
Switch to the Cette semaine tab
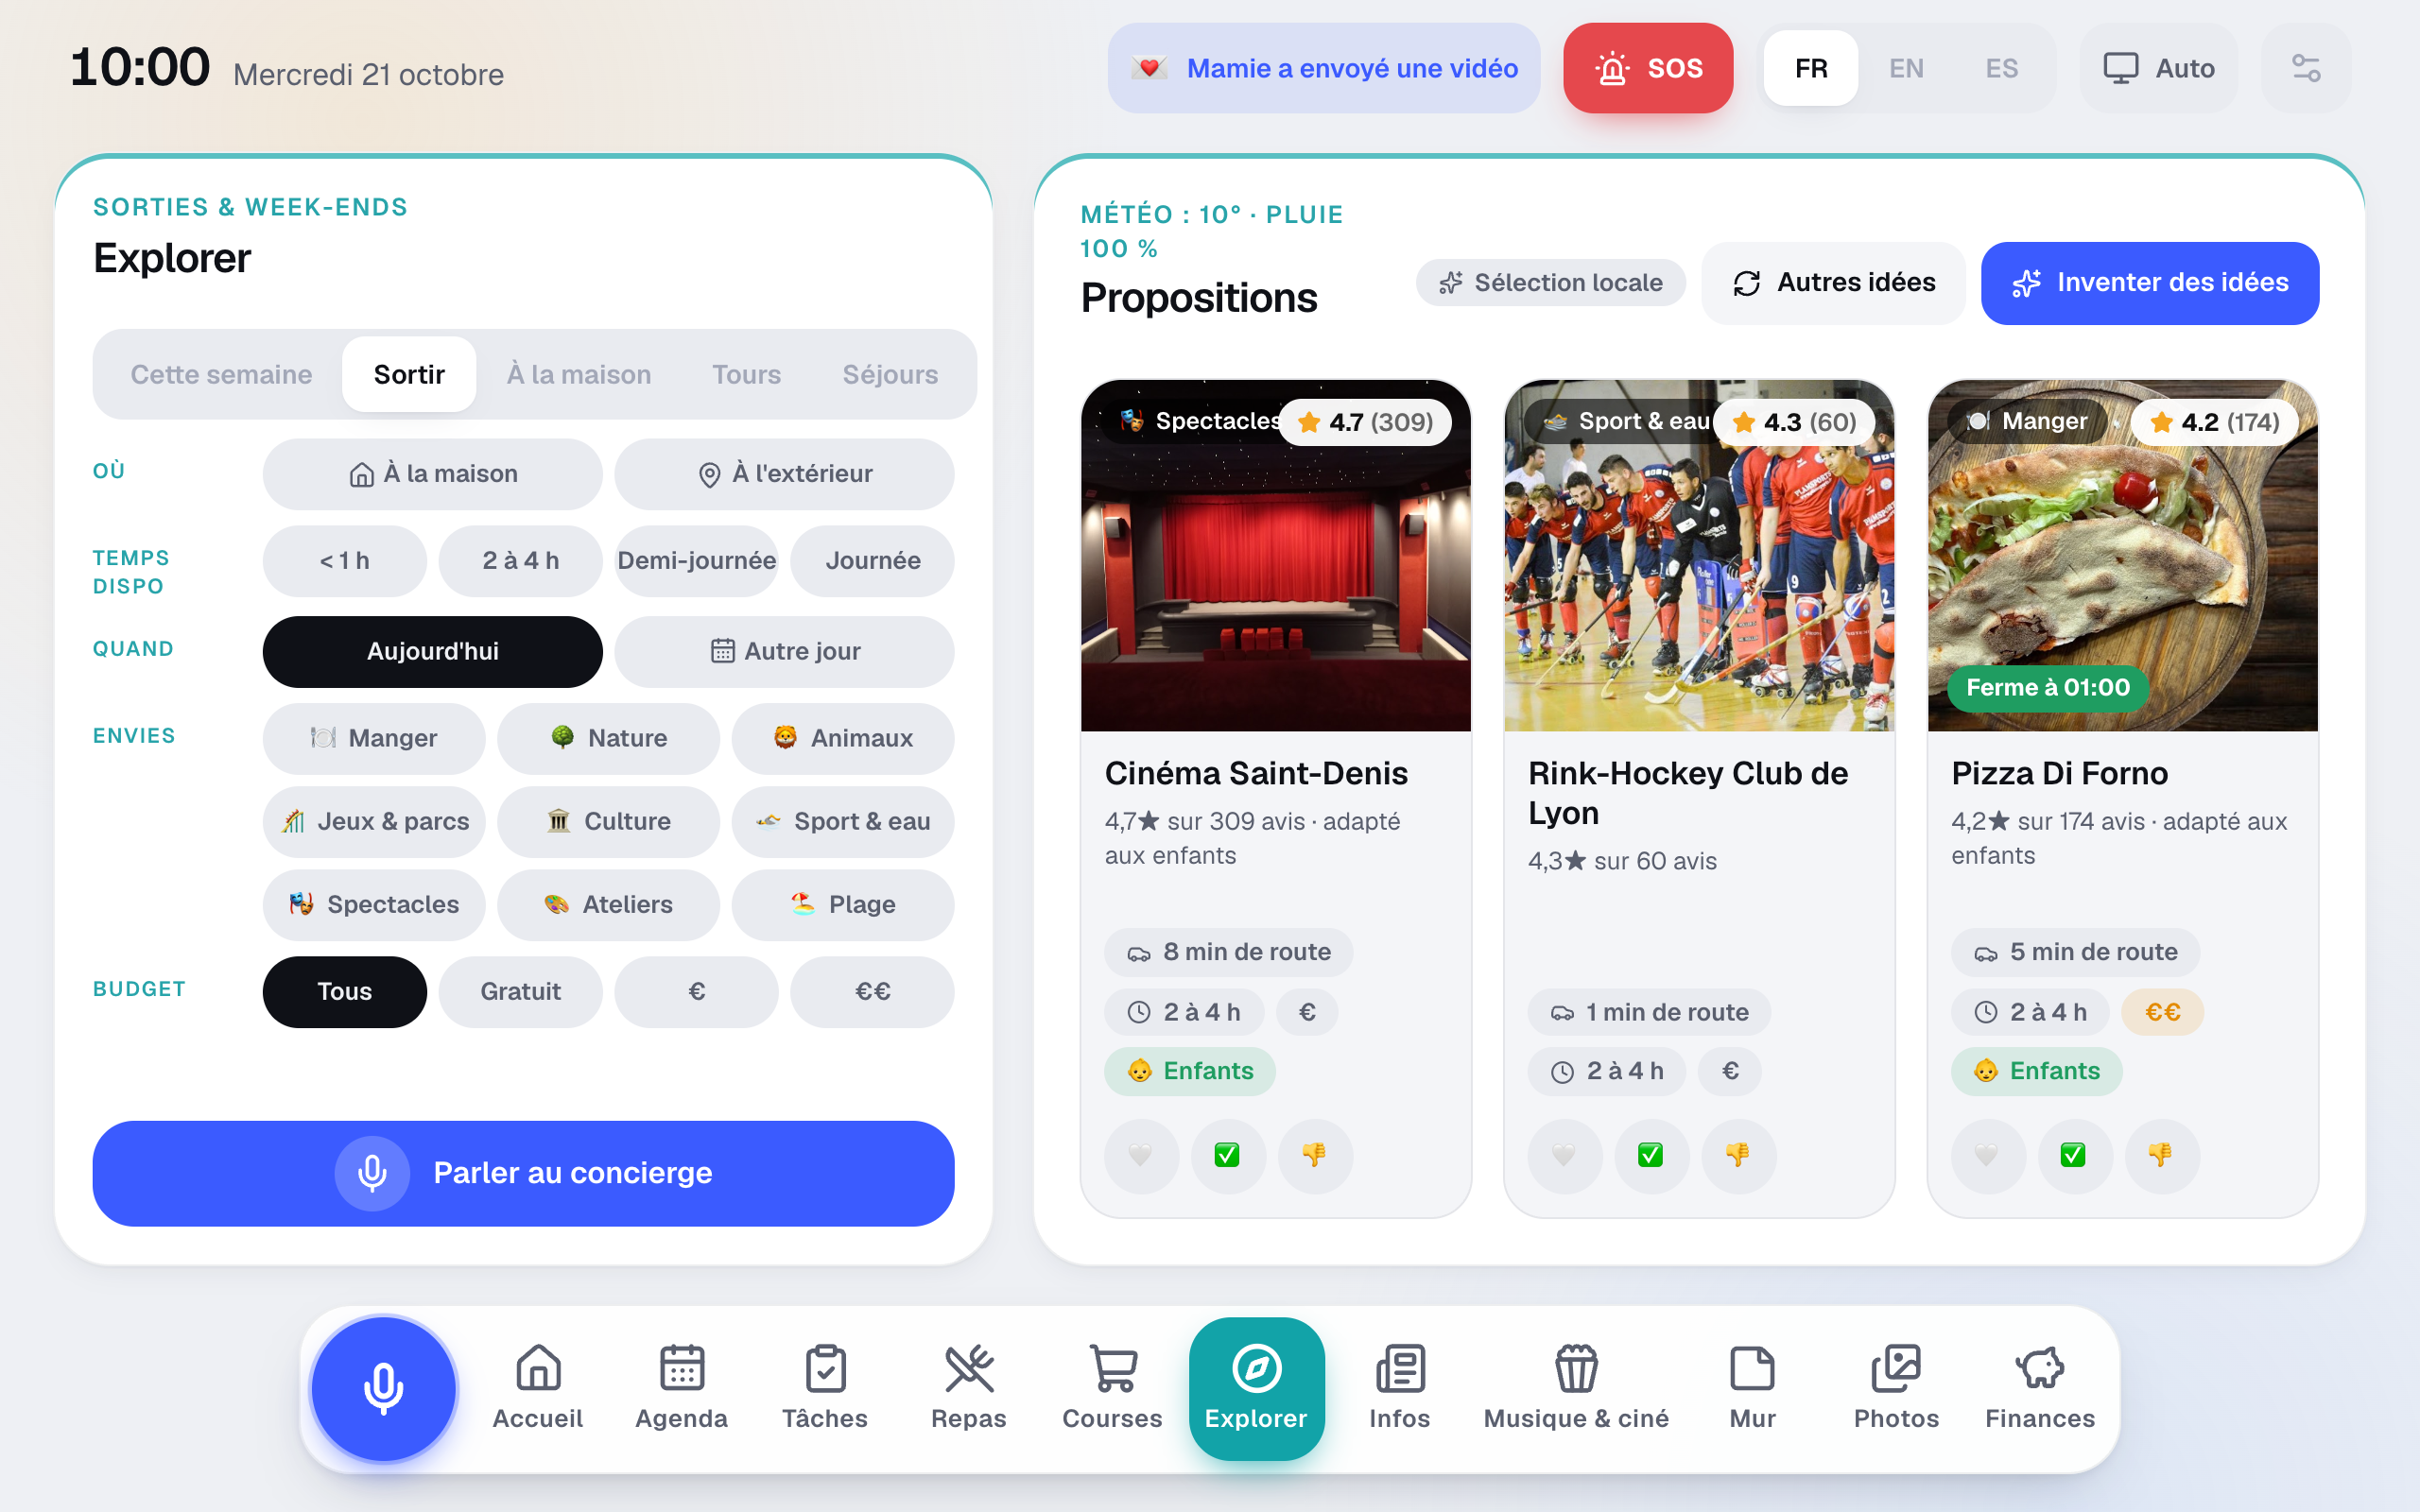(x=221, y=374)
